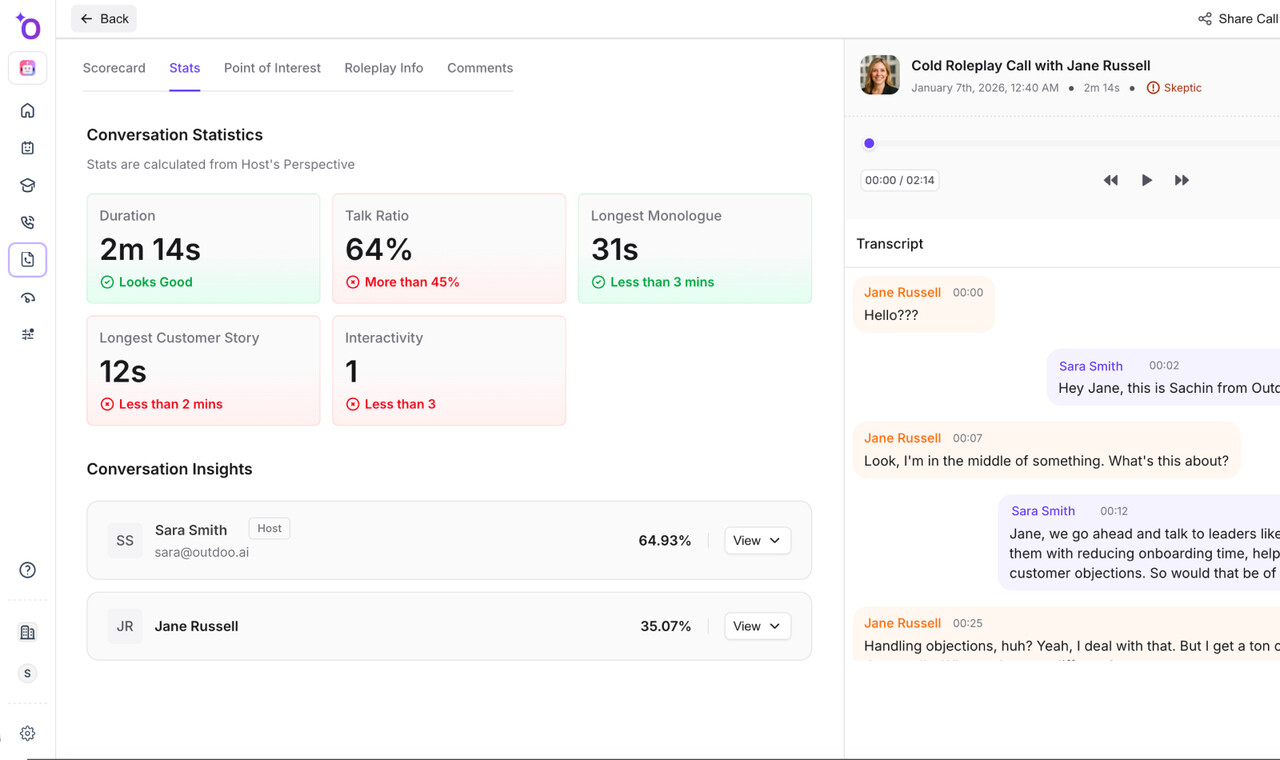Click the 00:02 Sara Smith transcript message
Screen dimensions: 1280x760
pos(1163,378)
